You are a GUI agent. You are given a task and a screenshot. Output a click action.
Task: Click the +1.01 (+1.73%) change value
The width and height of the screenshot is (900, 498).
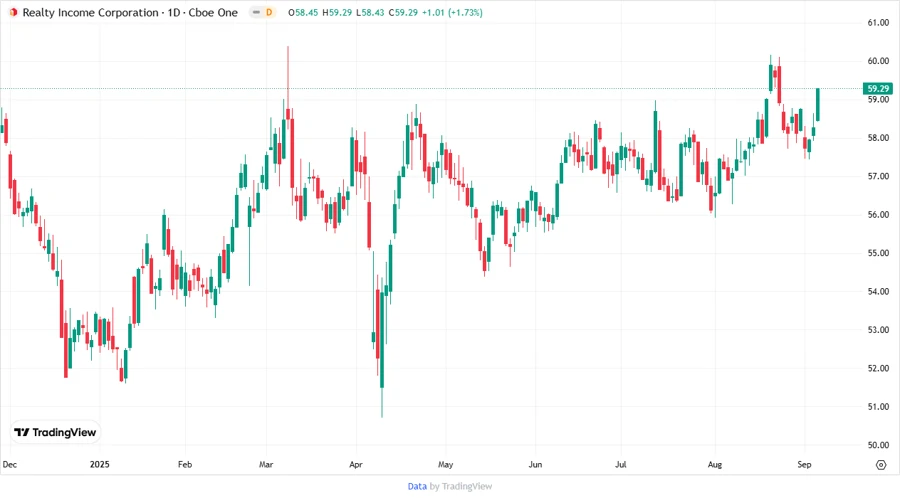452,13
